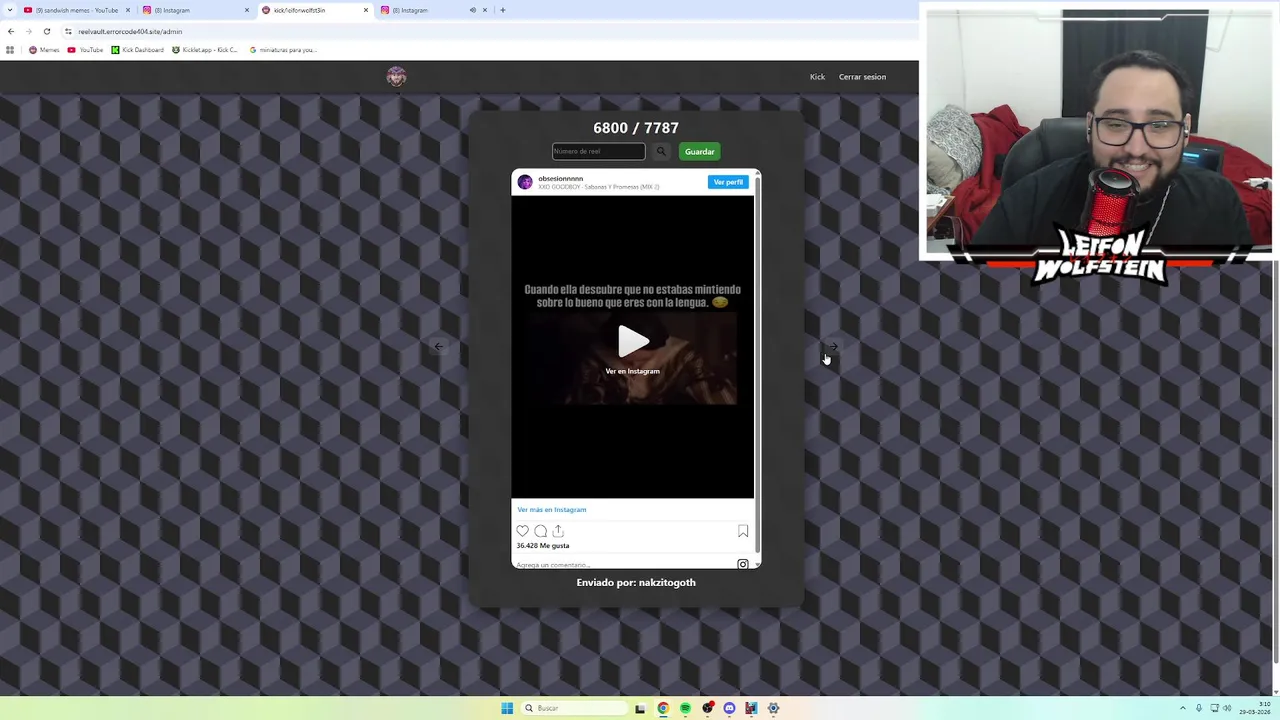Focus the Número de reel input field
Viewport: 1280px width, 720px height.
pyautogui.click(x=598, y=151)
